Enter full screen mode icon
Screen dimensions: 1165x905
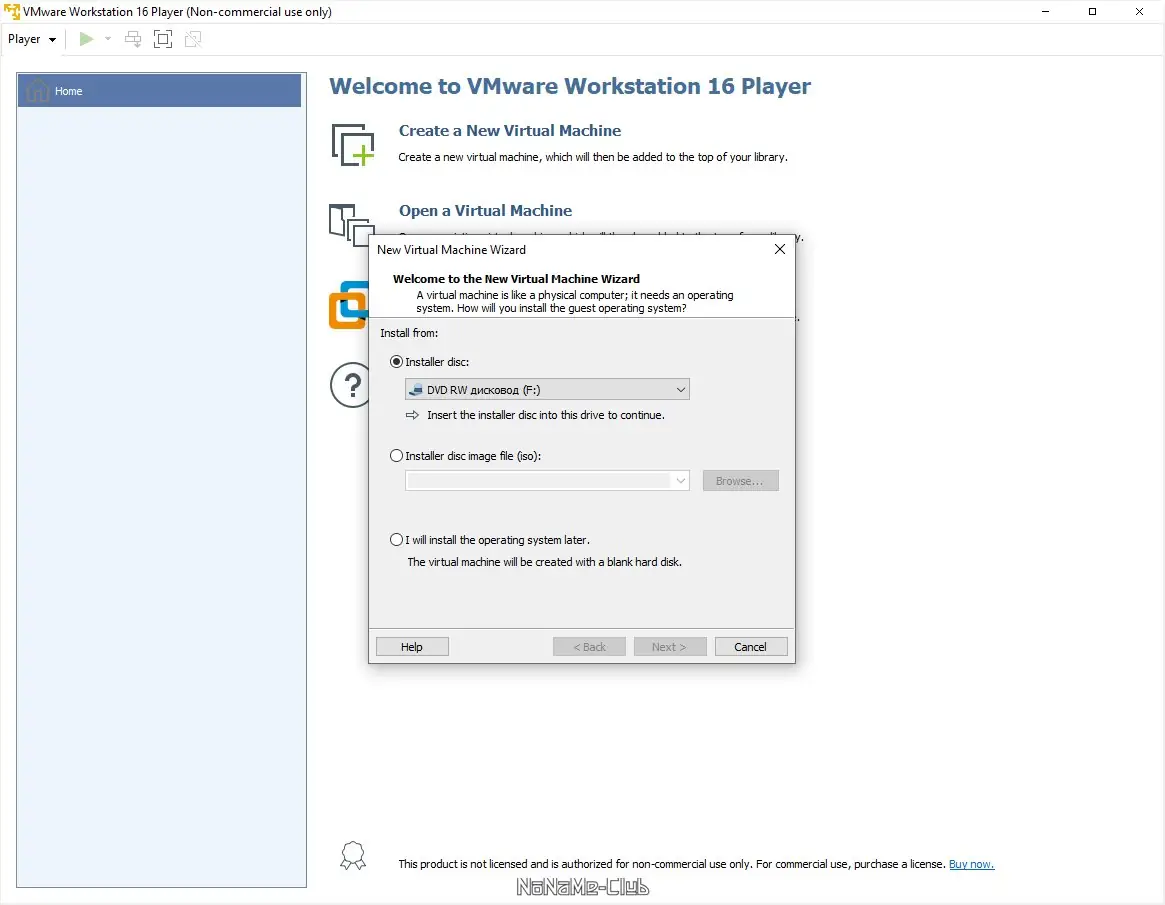coord(163,39)
